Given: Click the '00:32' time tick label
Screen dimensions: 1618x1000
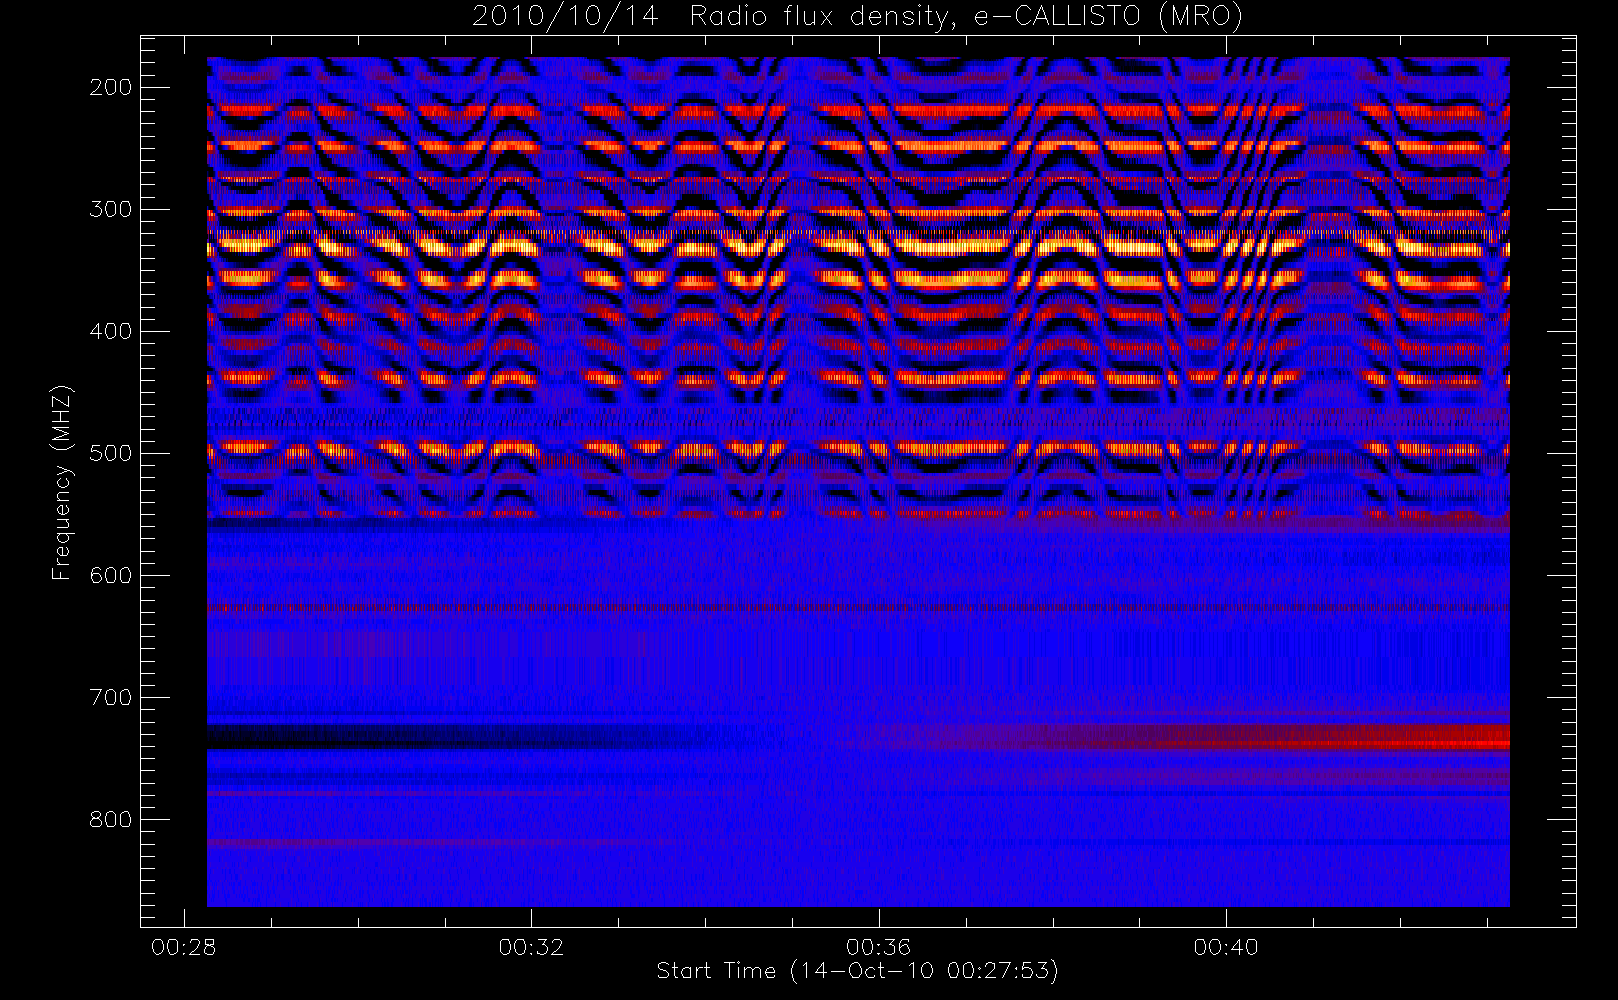Looking at the screenshot, I should pyautogui.click(x=531, y=947).
